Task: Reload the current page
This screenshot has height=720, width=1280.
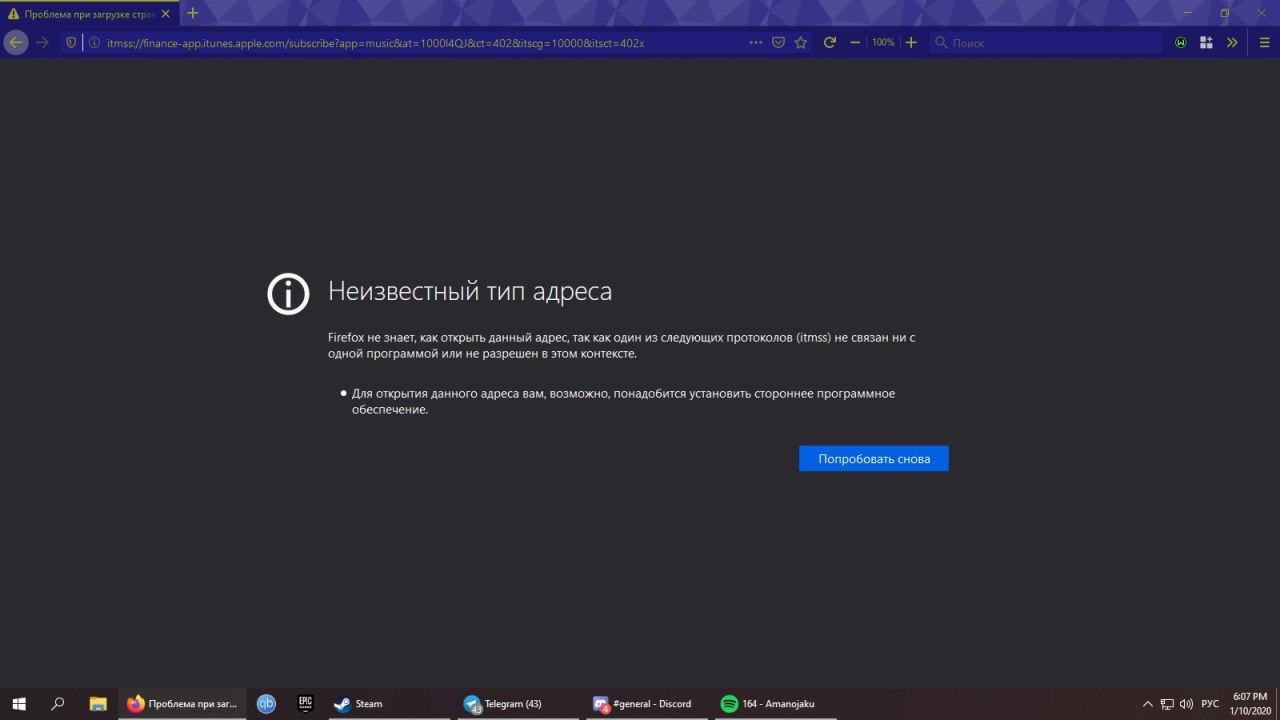Action: [x=829, y=42]
